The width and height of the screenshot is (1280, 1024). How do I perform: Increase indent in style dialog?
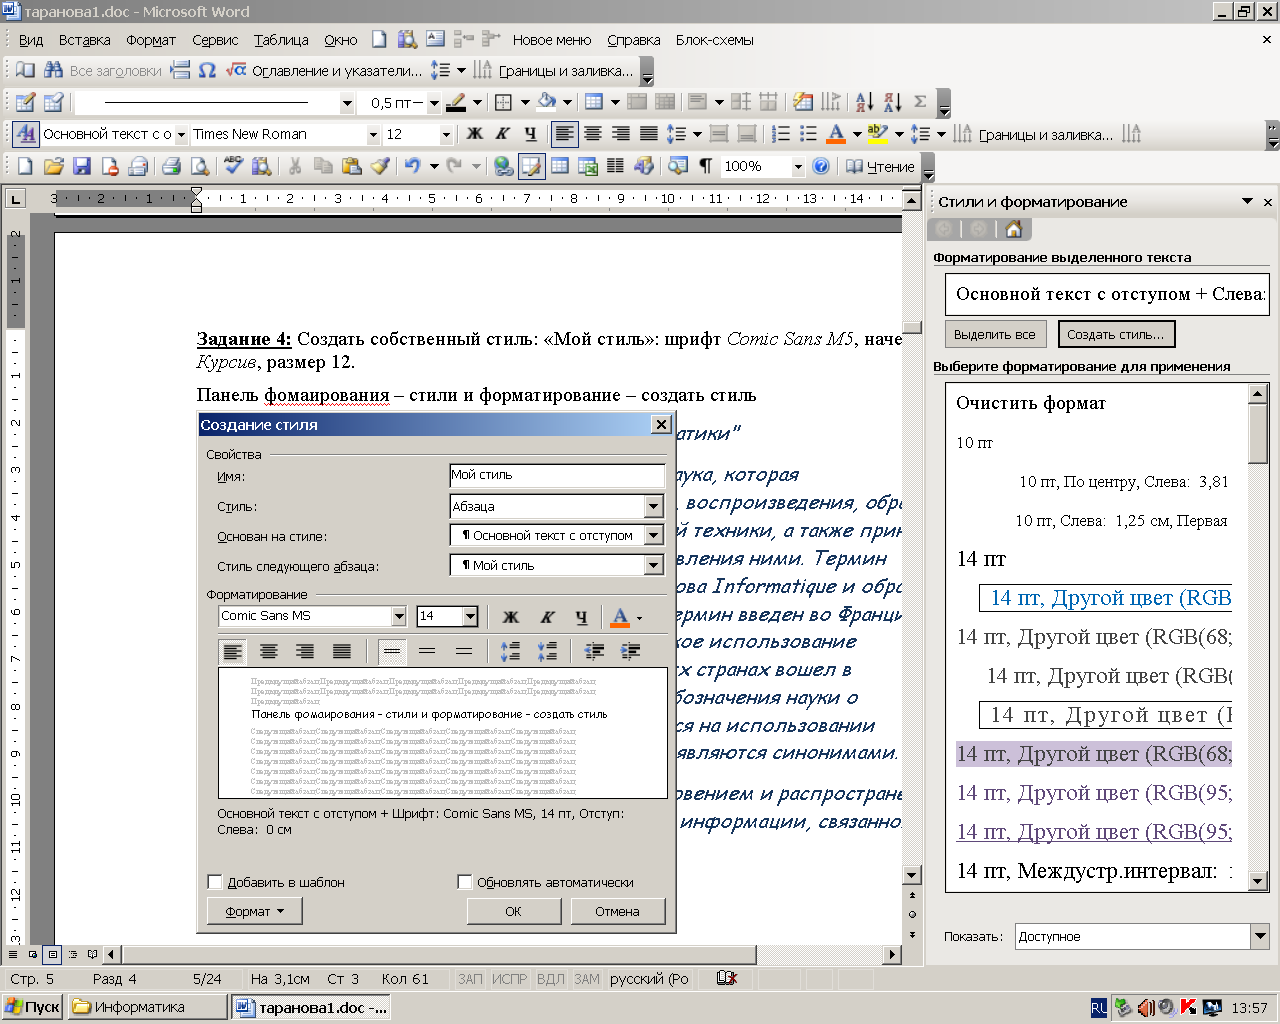pos(630,652)
